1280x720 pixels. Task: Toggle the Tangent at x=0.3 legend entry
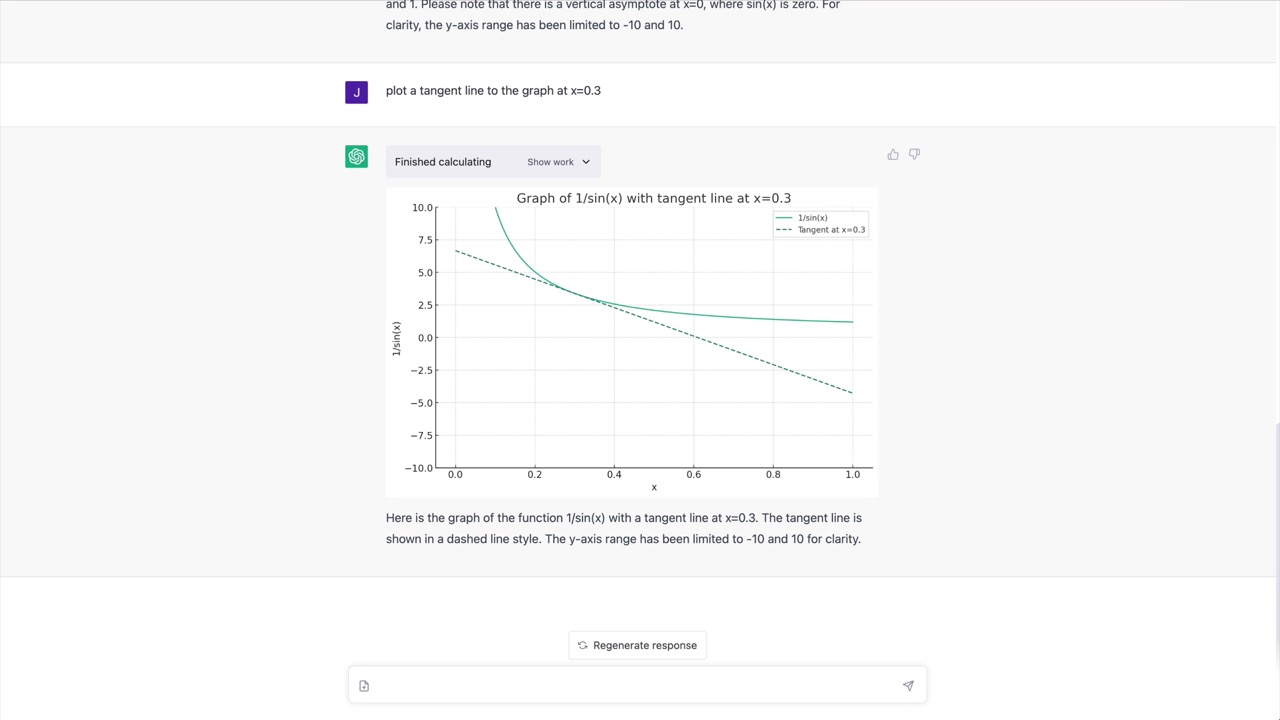point(831,229)
